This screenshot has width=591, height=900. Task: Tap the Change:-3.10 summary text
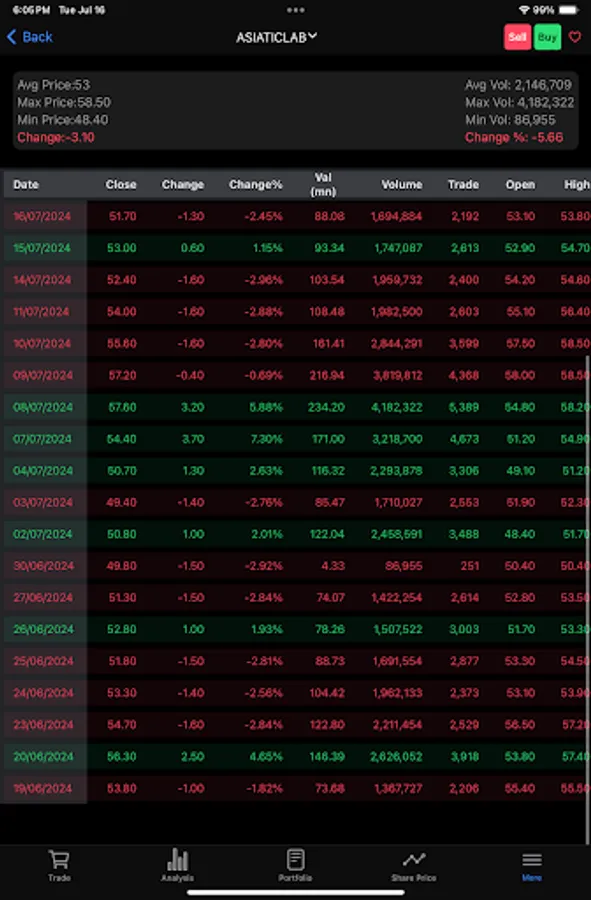pos(56,138)
